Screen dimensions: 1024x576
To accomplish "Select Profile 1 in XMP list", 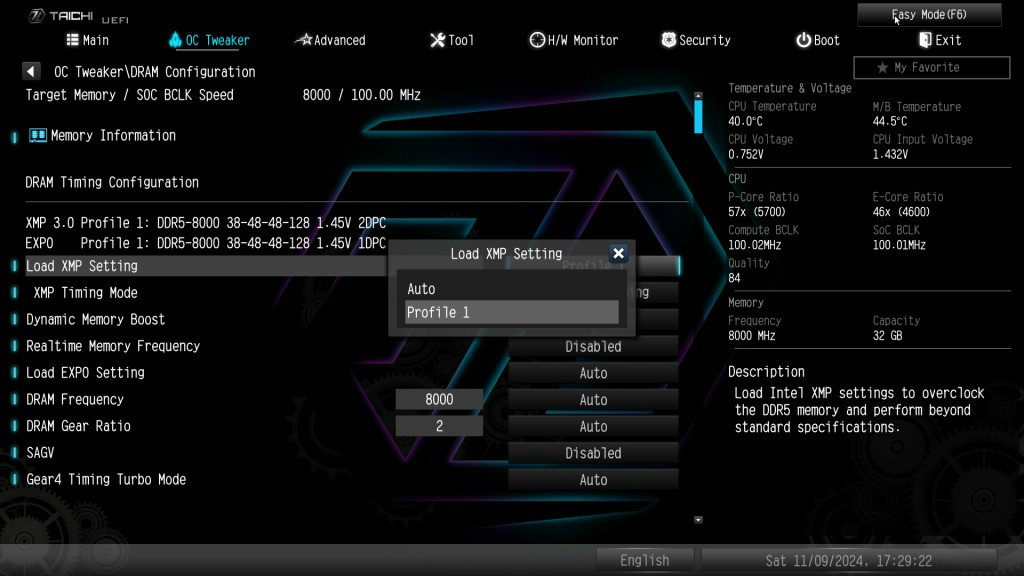I will tap(511, 313).
